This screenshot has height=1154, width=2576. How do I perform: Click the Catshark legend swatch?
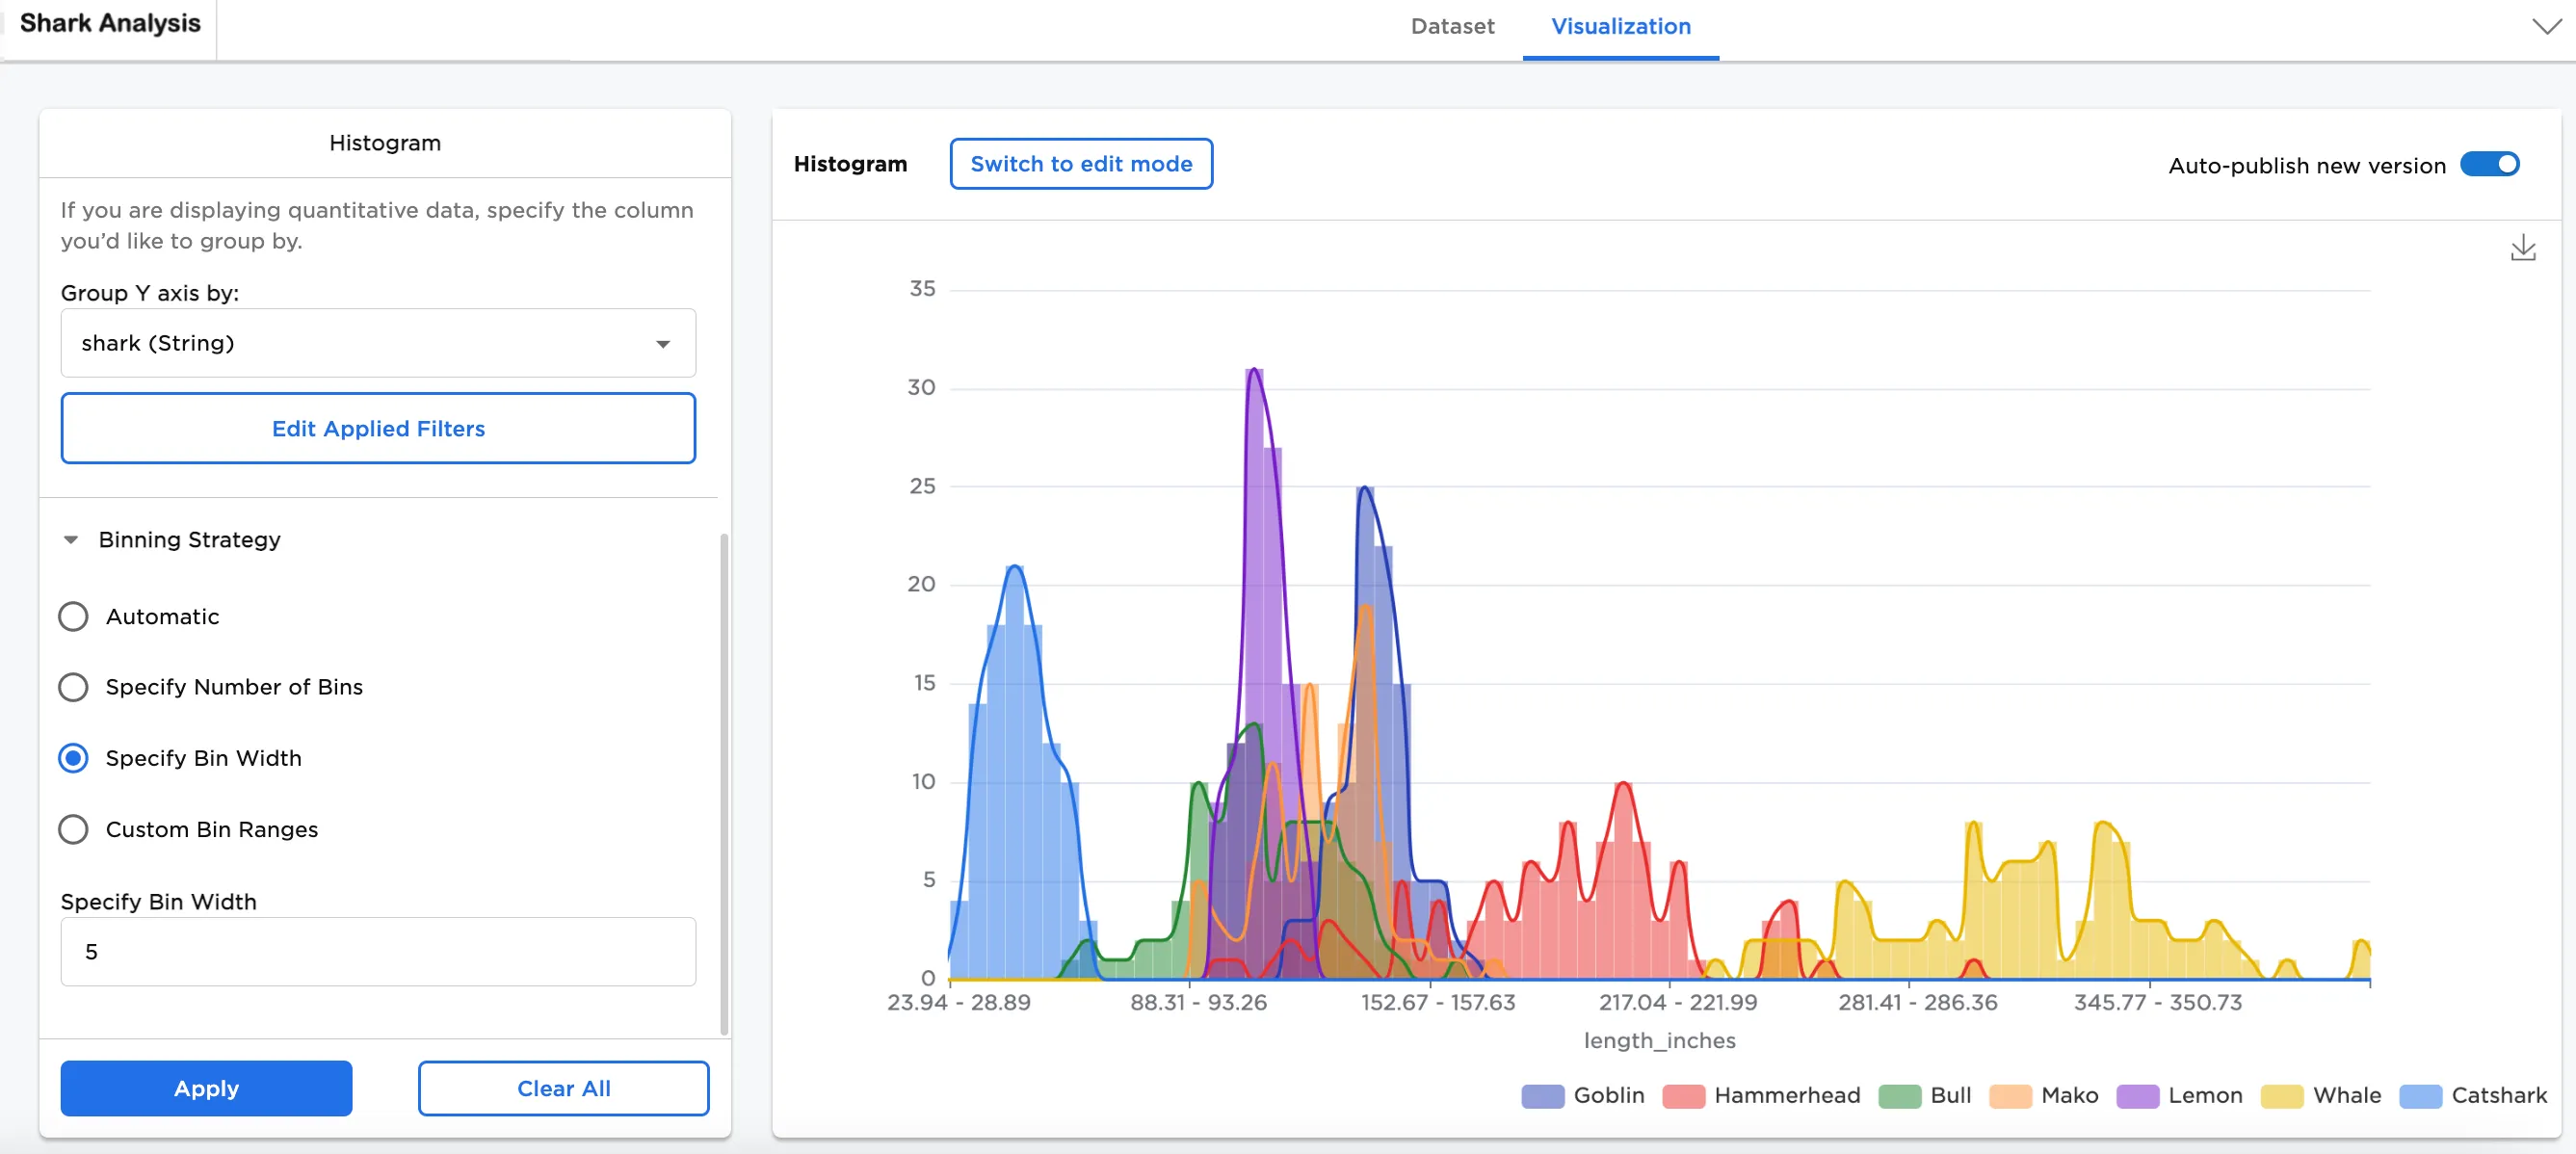click(2420, 1096)
